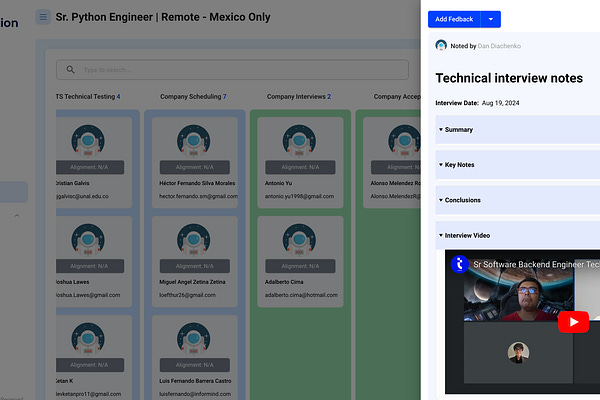Click Antonio Yu astronaut avatar

[x=299, y=140]
